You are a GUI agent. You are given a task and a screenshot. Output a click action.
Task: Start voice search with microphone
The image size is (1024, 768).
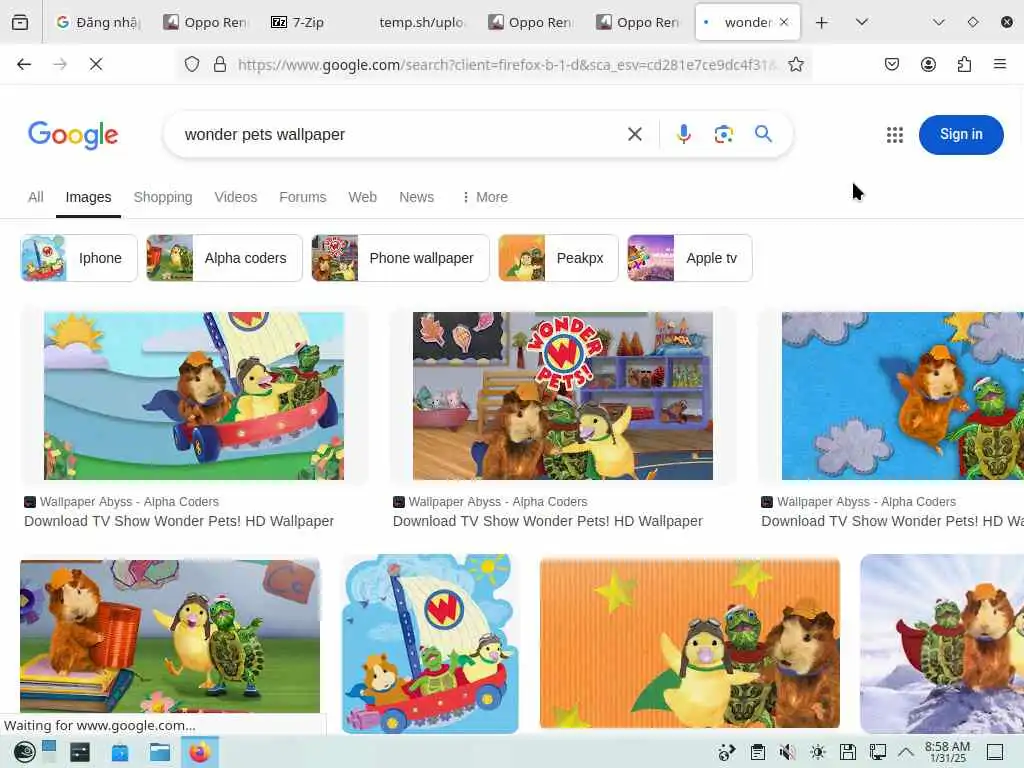coord(684,135)
